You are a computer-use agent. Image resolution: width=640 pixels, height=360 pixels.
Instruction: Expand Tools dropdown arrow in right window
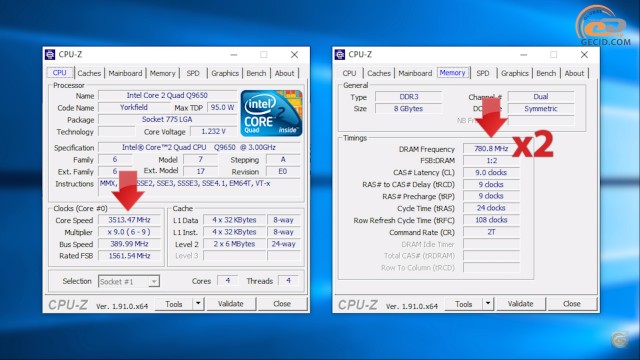(488, 304)
